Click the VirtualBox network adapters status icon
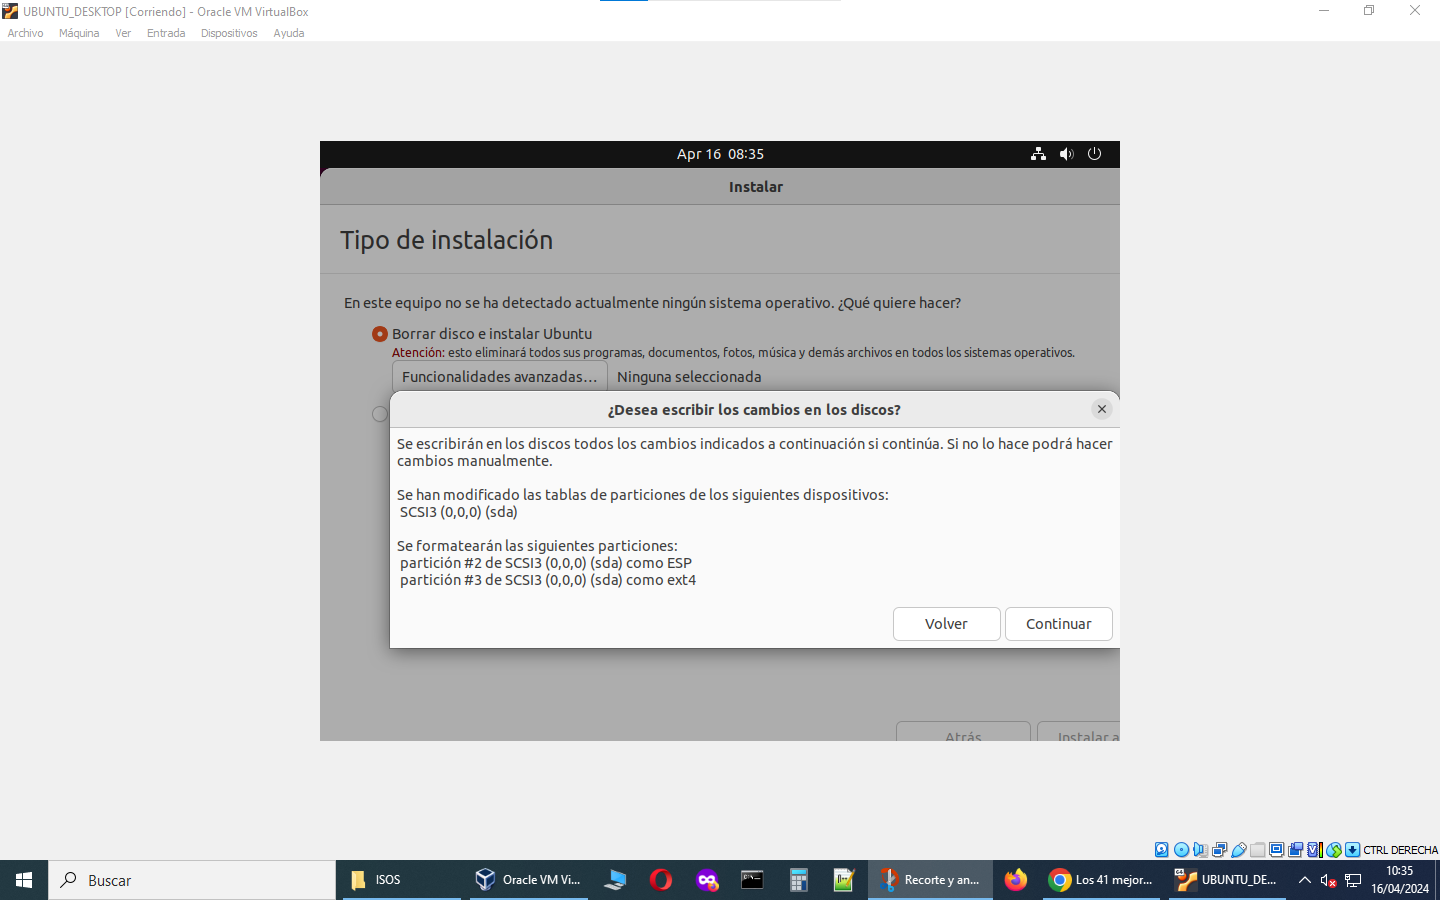 click(1219, 850)
